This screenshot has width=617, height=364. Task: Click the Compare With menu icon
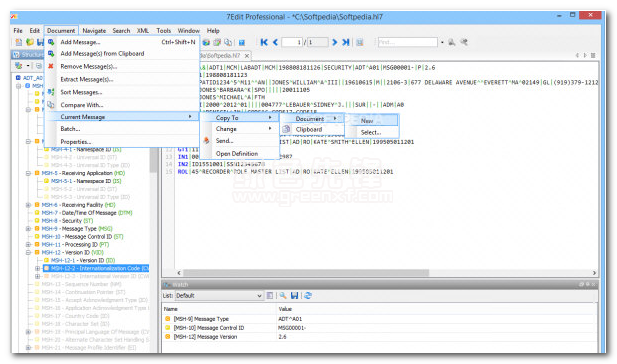51,105
